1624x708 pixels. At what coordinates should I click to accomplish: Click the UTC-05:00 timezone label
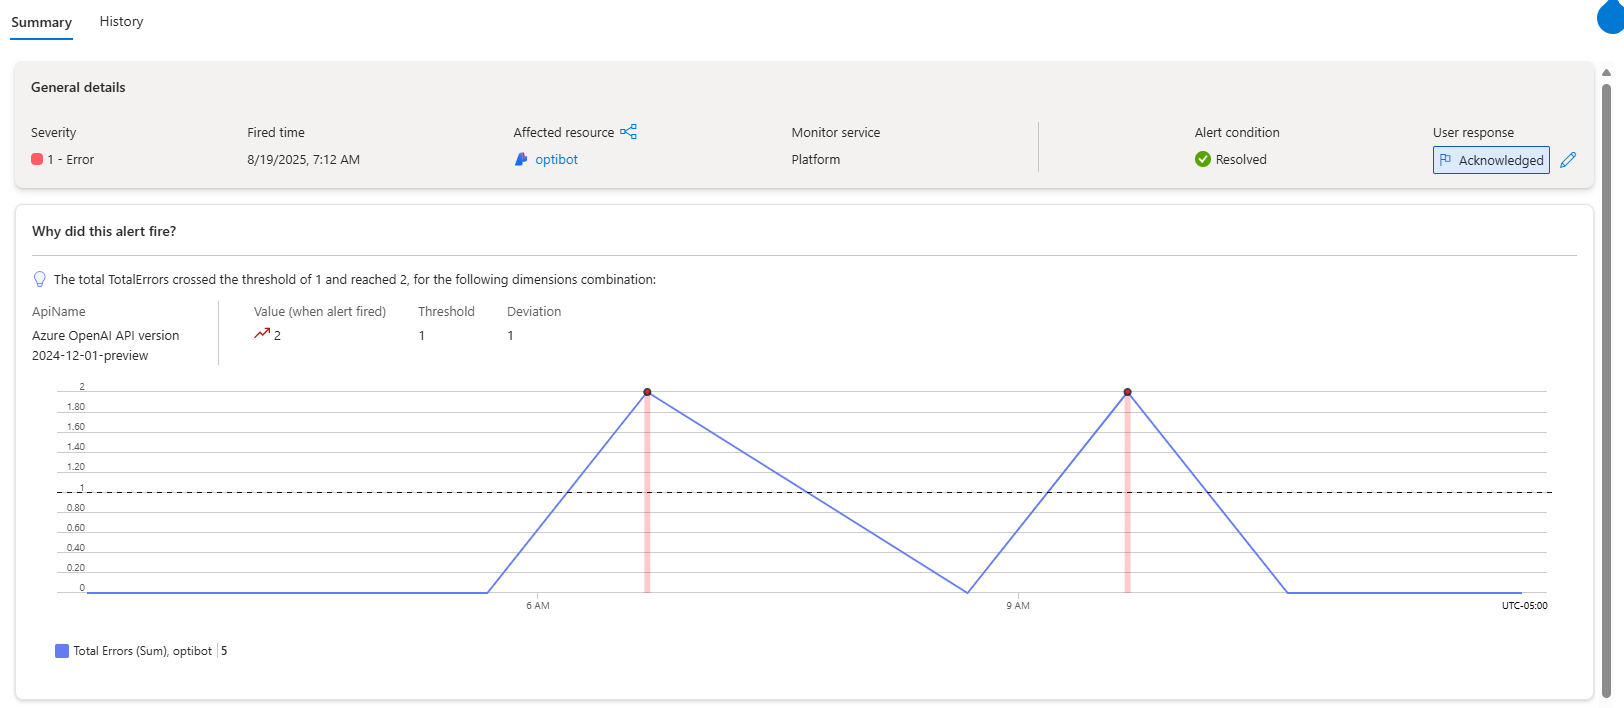coord(1524,605)
